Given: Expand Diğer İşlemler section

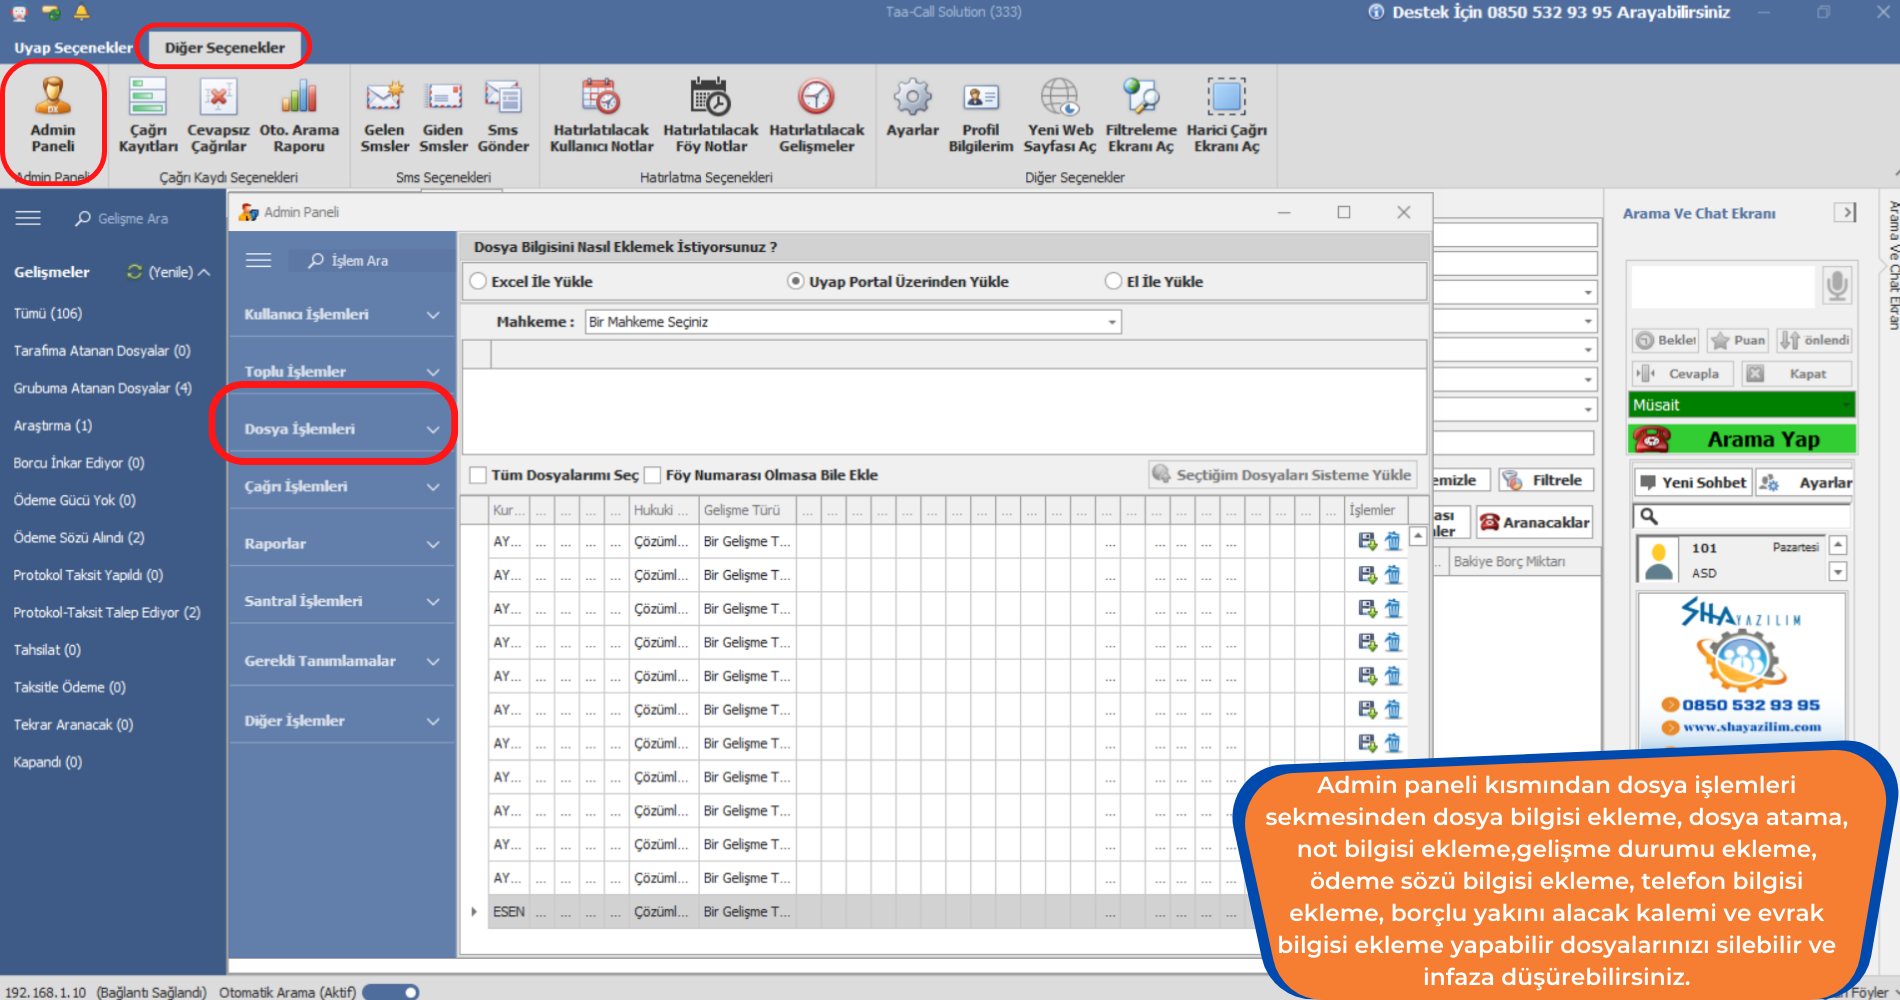Looking at the screenshot, I should pos(342,721).
